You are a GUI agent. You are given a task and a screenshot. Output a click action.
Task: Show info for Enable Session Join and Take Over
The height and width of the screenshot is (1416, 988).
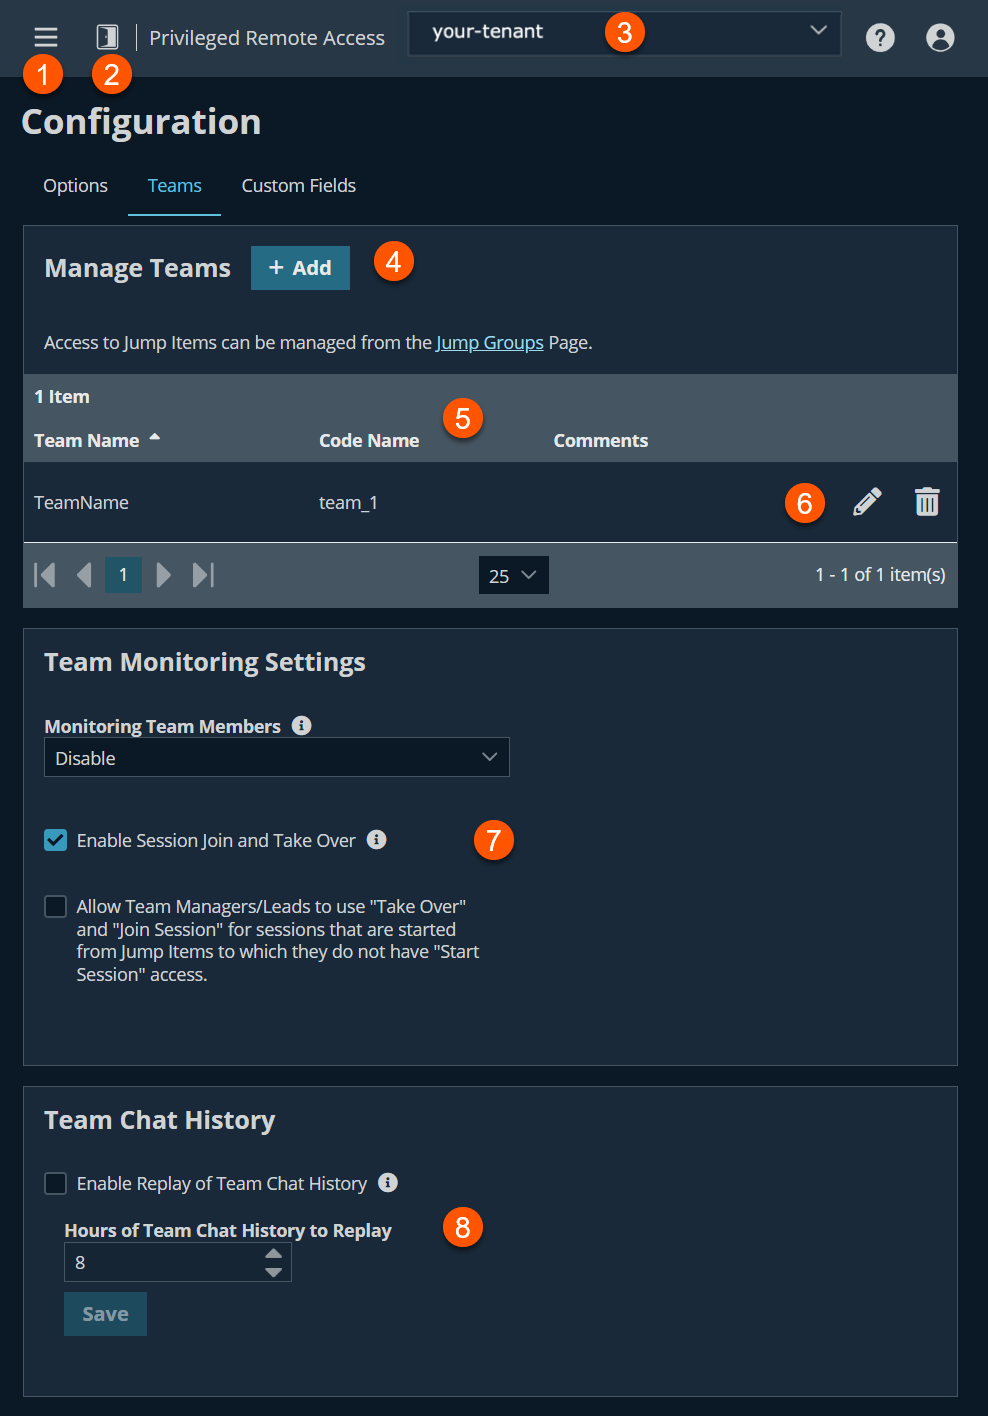(377, 840)
